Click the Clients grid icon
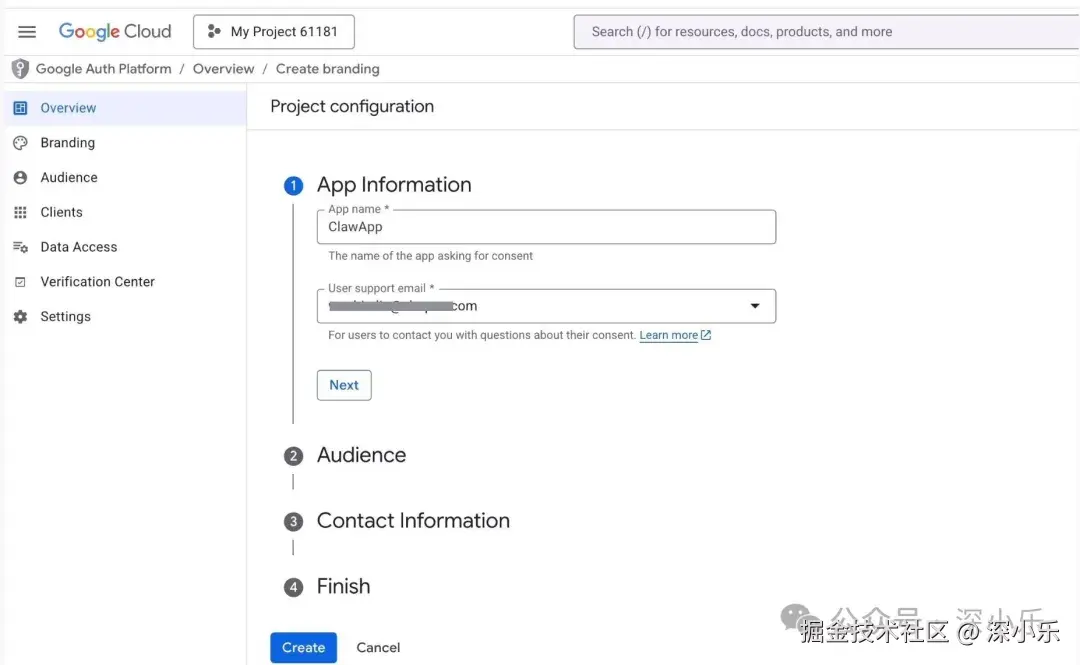1080x665 pixels. pos(20,213)
